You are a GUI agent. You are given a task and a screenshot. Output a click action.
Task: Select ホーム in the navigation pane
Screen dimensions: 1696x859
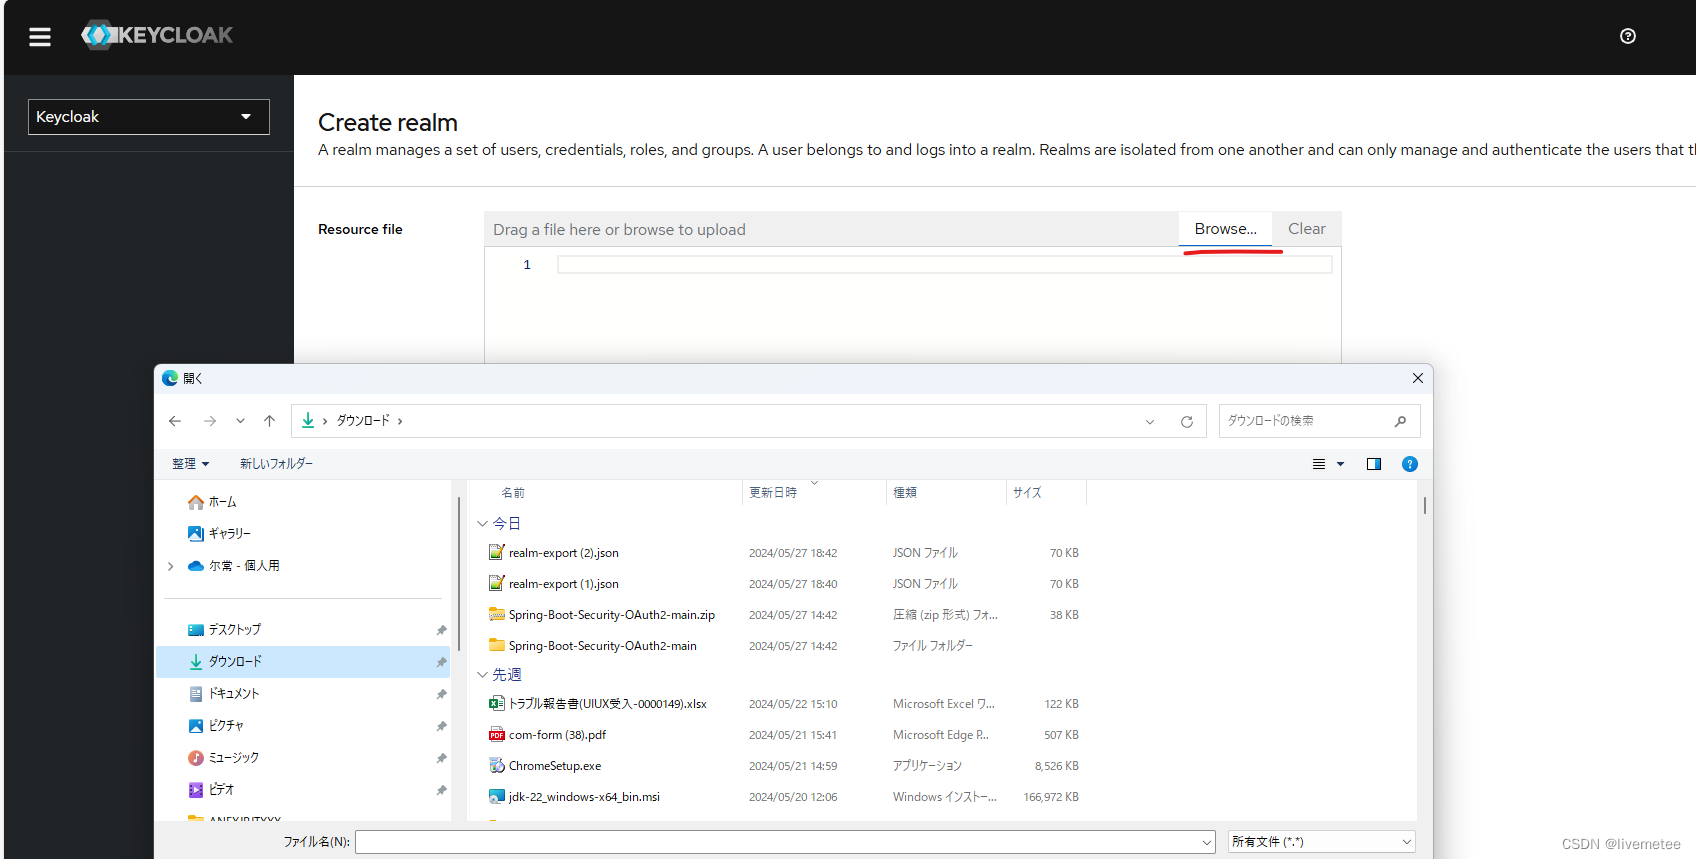pos(222,502)
